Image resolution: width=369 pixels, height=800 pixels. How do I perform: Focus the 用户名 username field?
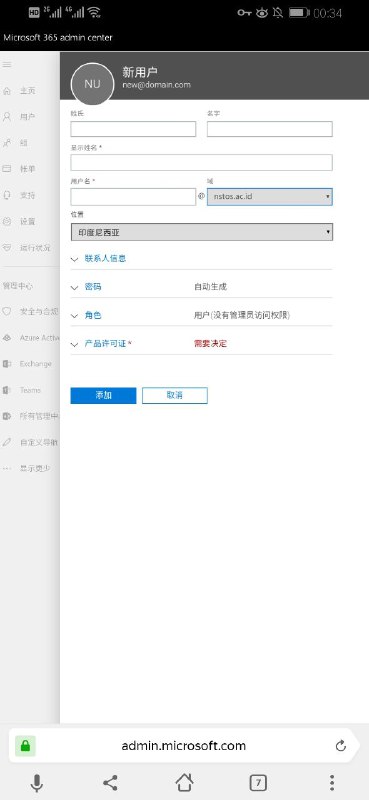(133, 197)
